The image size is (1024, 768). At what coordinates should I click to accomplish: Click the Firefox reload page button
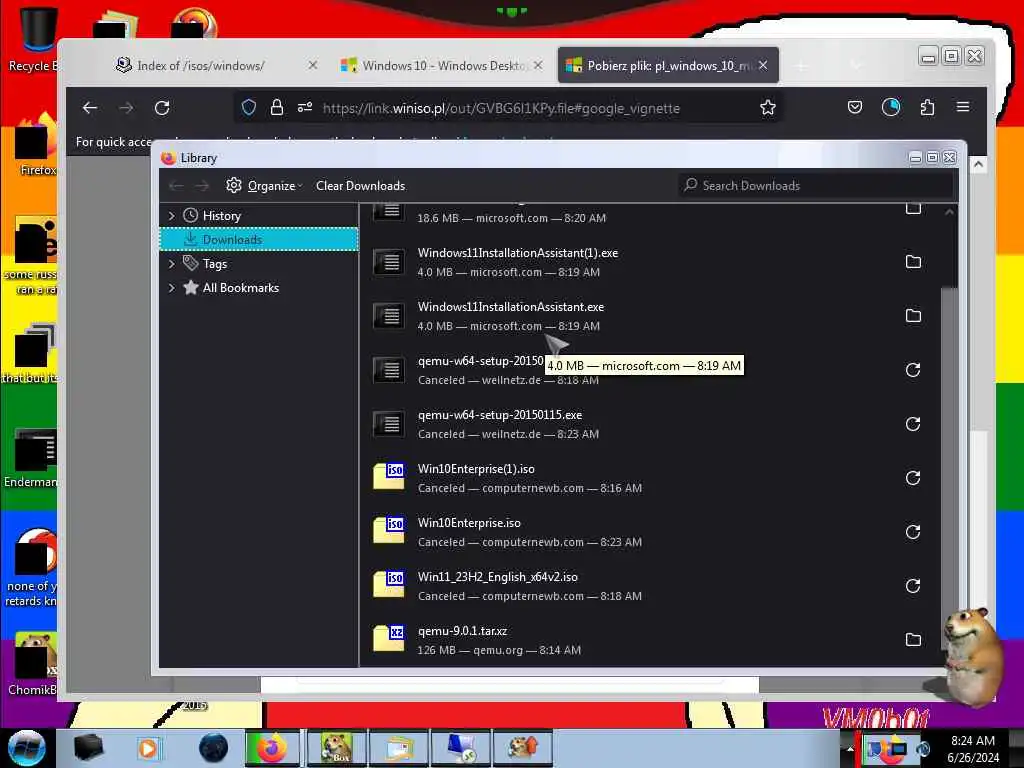point(162,108)
